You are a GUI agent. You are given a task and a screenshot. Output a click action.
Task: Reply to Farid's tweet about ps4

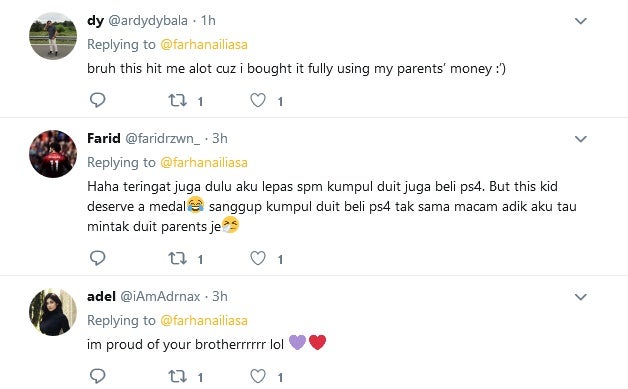click(97, 258)
